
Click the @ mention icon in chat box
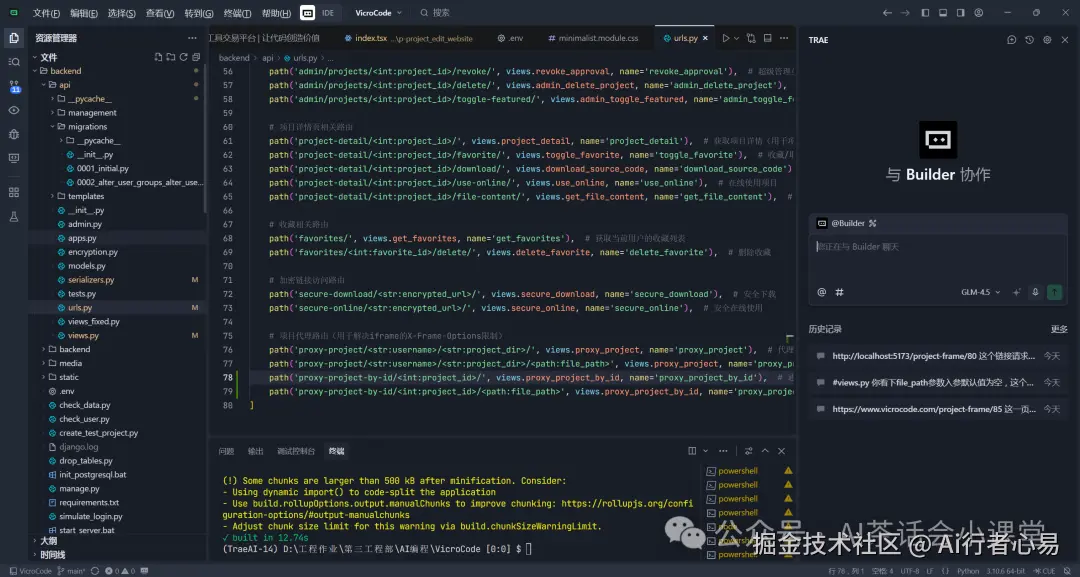[822, 292]
